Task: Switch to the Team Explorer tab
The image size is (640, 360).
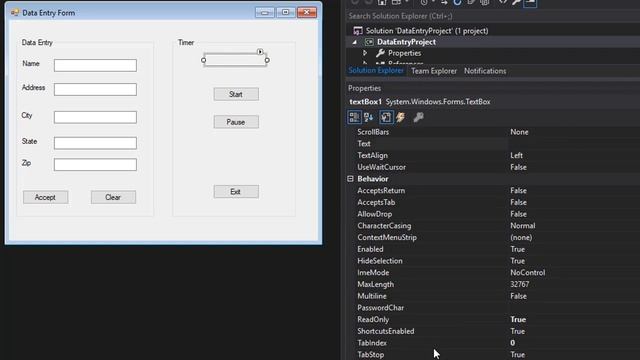Action: (434, 71)
